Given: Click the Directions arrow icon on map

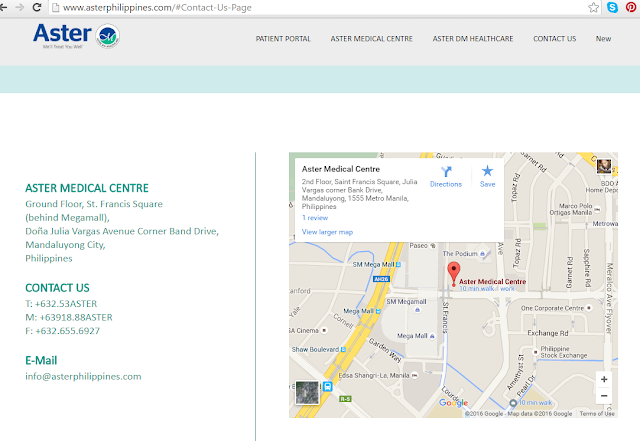Looking at the screenshot, I should point(446,172).
